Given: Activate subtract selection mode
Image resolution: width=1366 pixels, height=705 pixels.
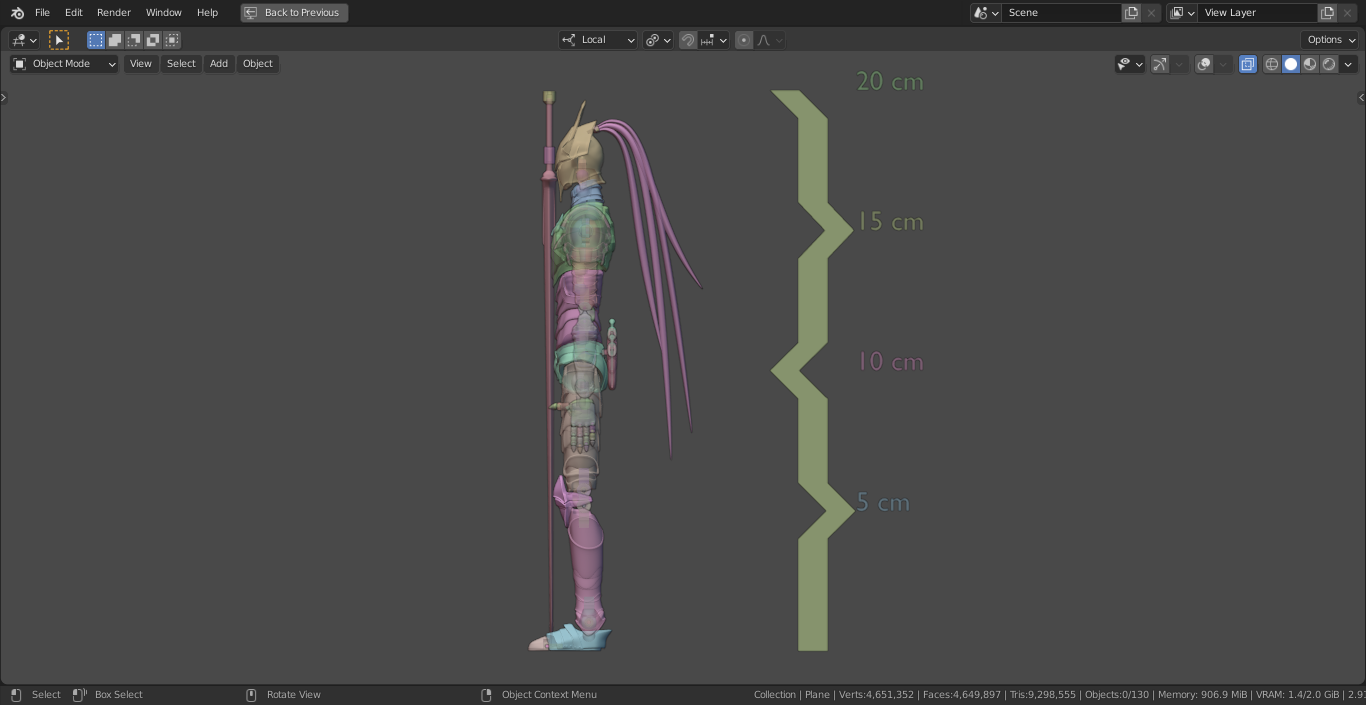Looking at the screenshot, I should [x=133, y=40].
